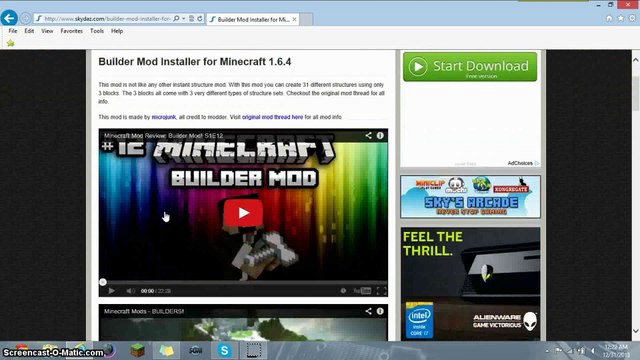Click the green Start Download button
The width and height of the screenshot is (640, 360).
[470, 67]
